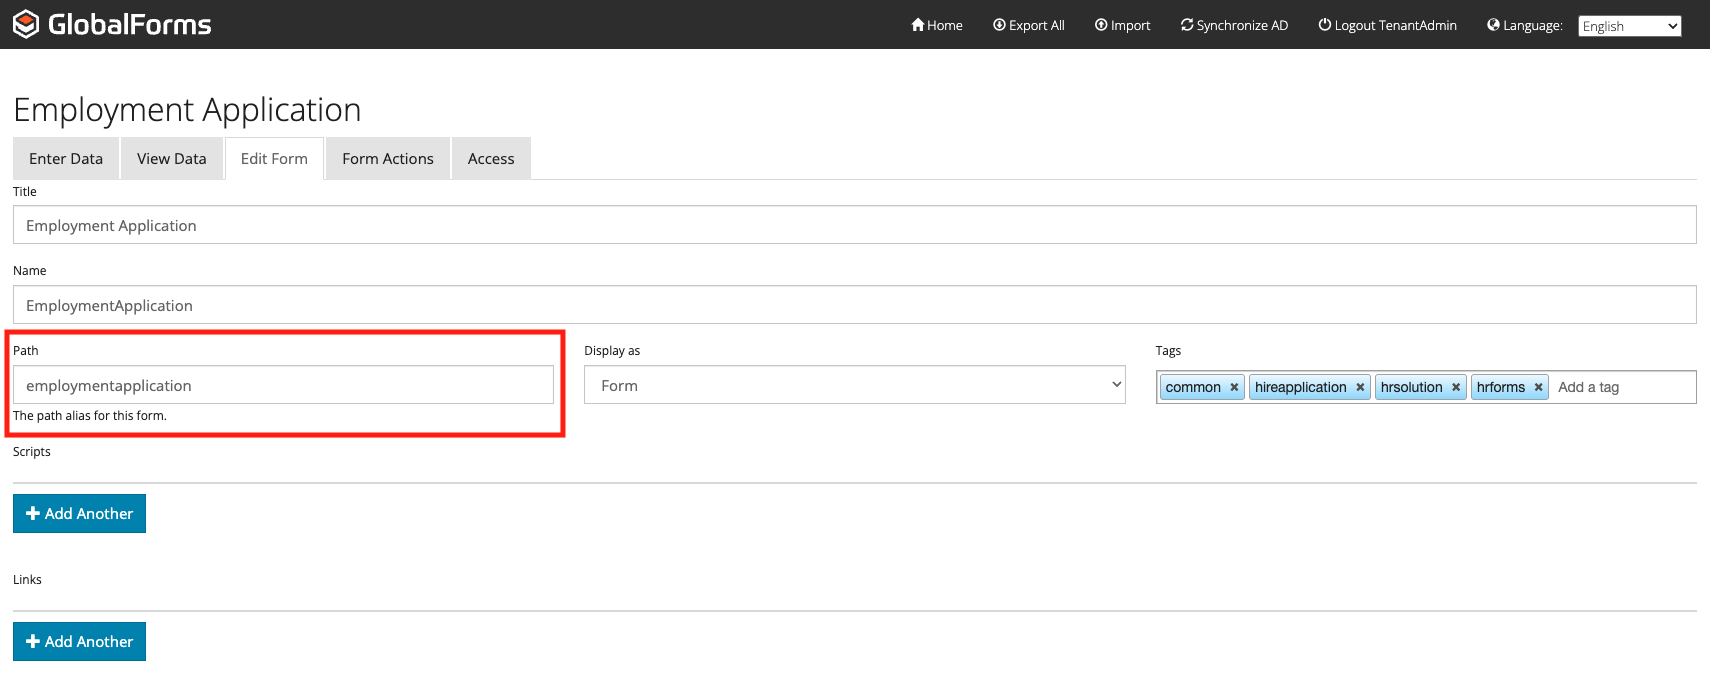Open the Language dropdown
Image resolution: width=1710 pixels, height=676 pixels.
1629,26
